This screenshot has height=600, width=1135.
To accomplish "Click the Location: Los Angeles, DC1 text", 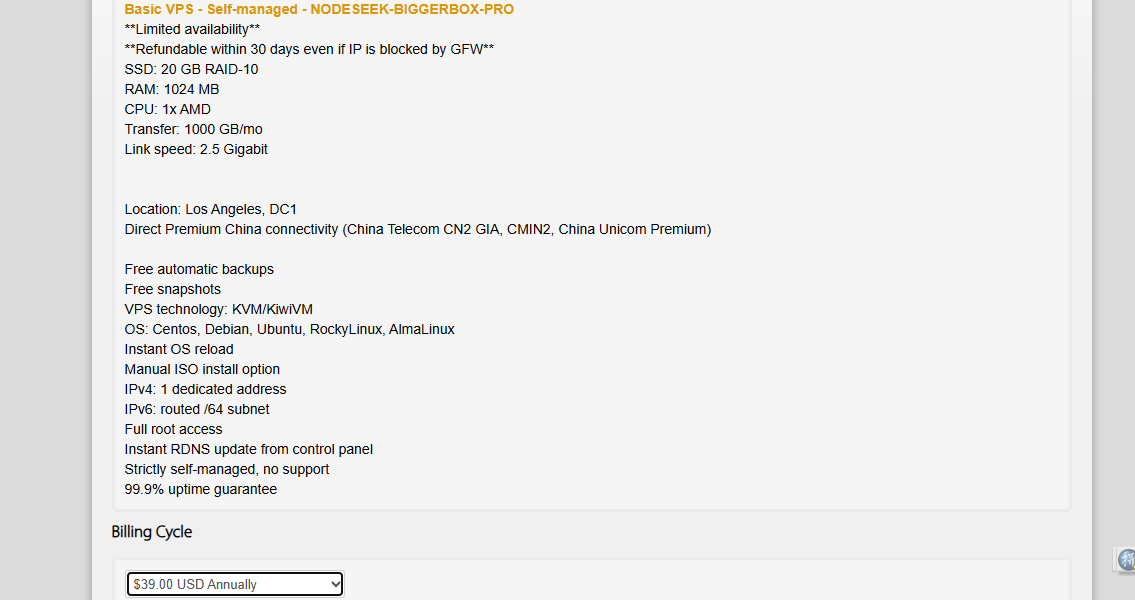I will 211,209.
